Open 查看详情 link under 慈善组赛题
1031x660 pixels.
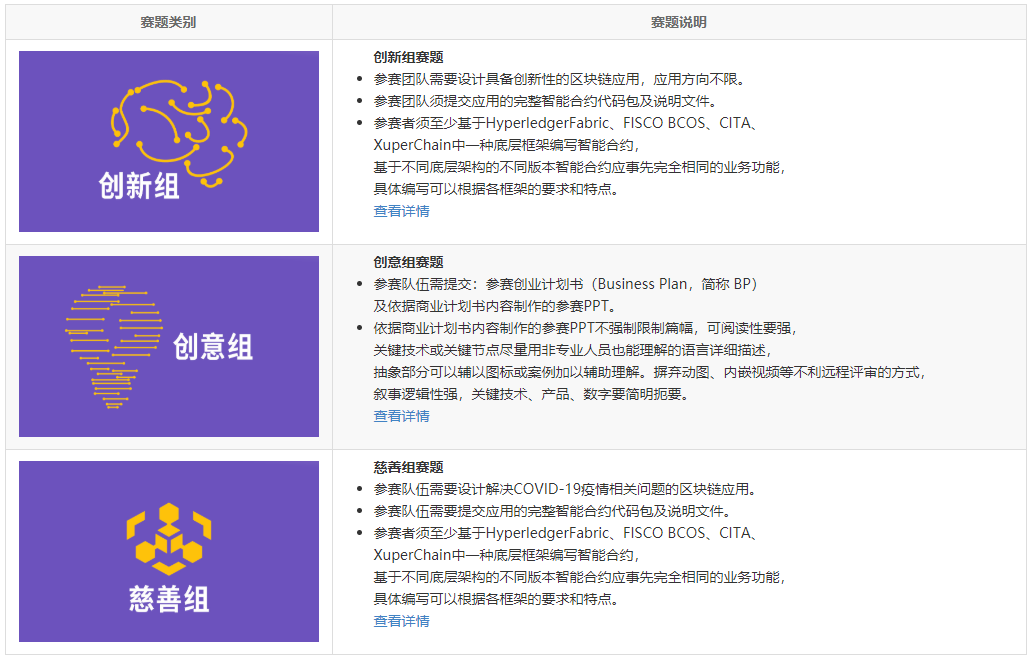[401, 621]
